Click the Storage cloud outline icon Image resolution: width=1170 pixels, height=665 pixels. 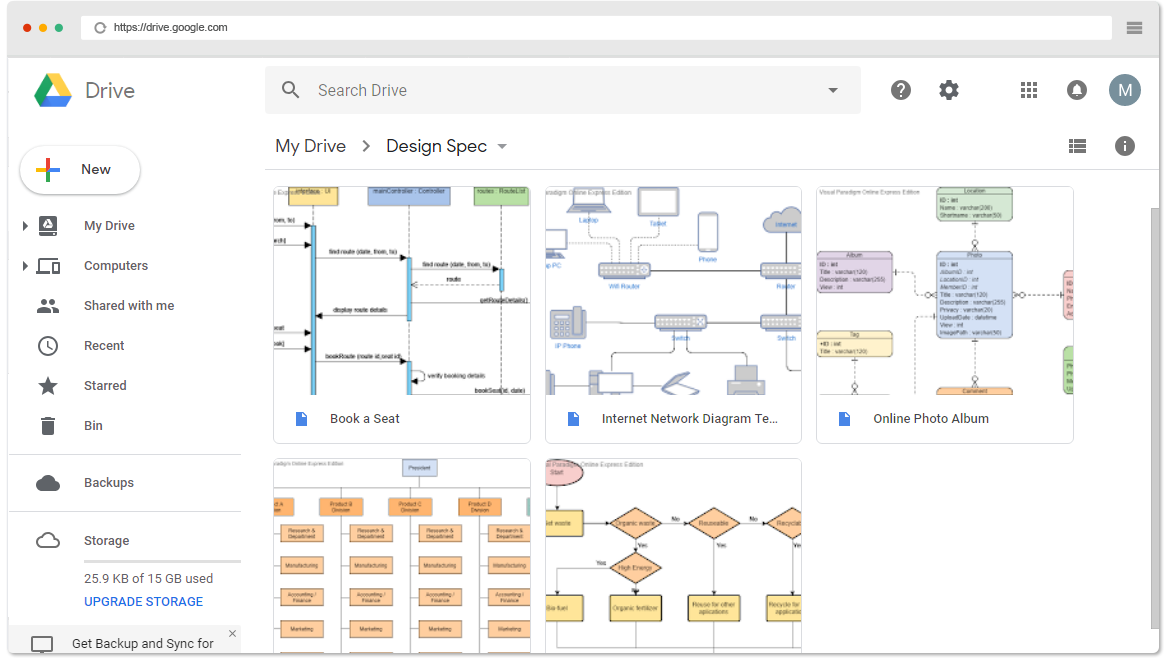click(48, 540)
